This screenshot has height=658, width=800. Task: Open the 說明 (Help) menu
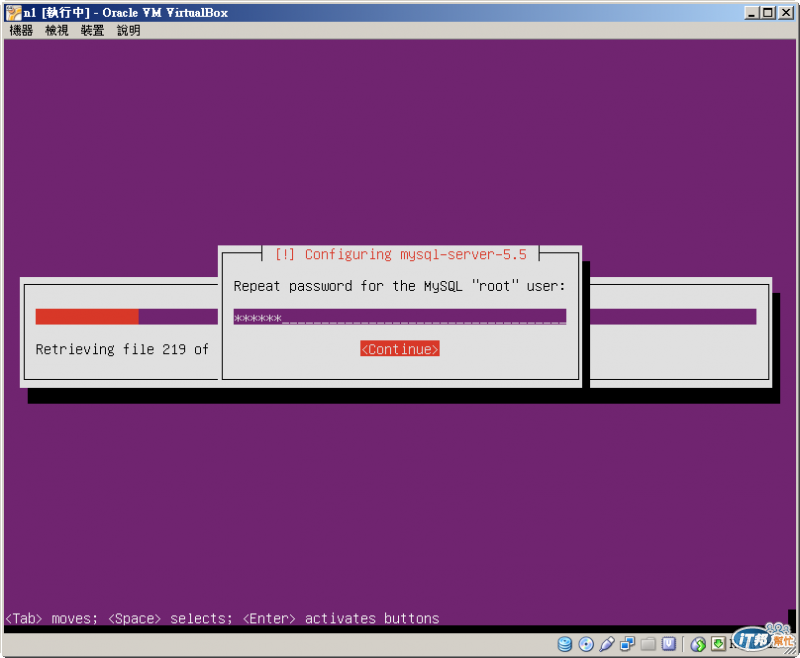pos(129,31)
